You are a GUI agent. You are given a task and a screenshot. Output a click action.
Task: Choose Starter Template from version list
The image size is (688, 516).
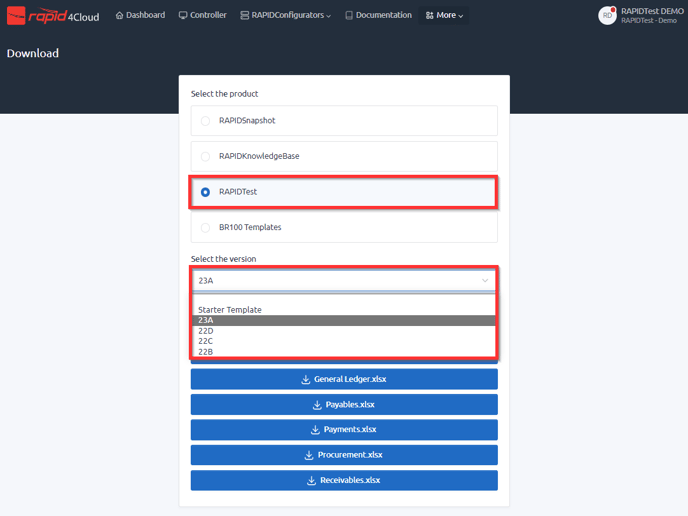pyautogui.click(x=230, y=310)
